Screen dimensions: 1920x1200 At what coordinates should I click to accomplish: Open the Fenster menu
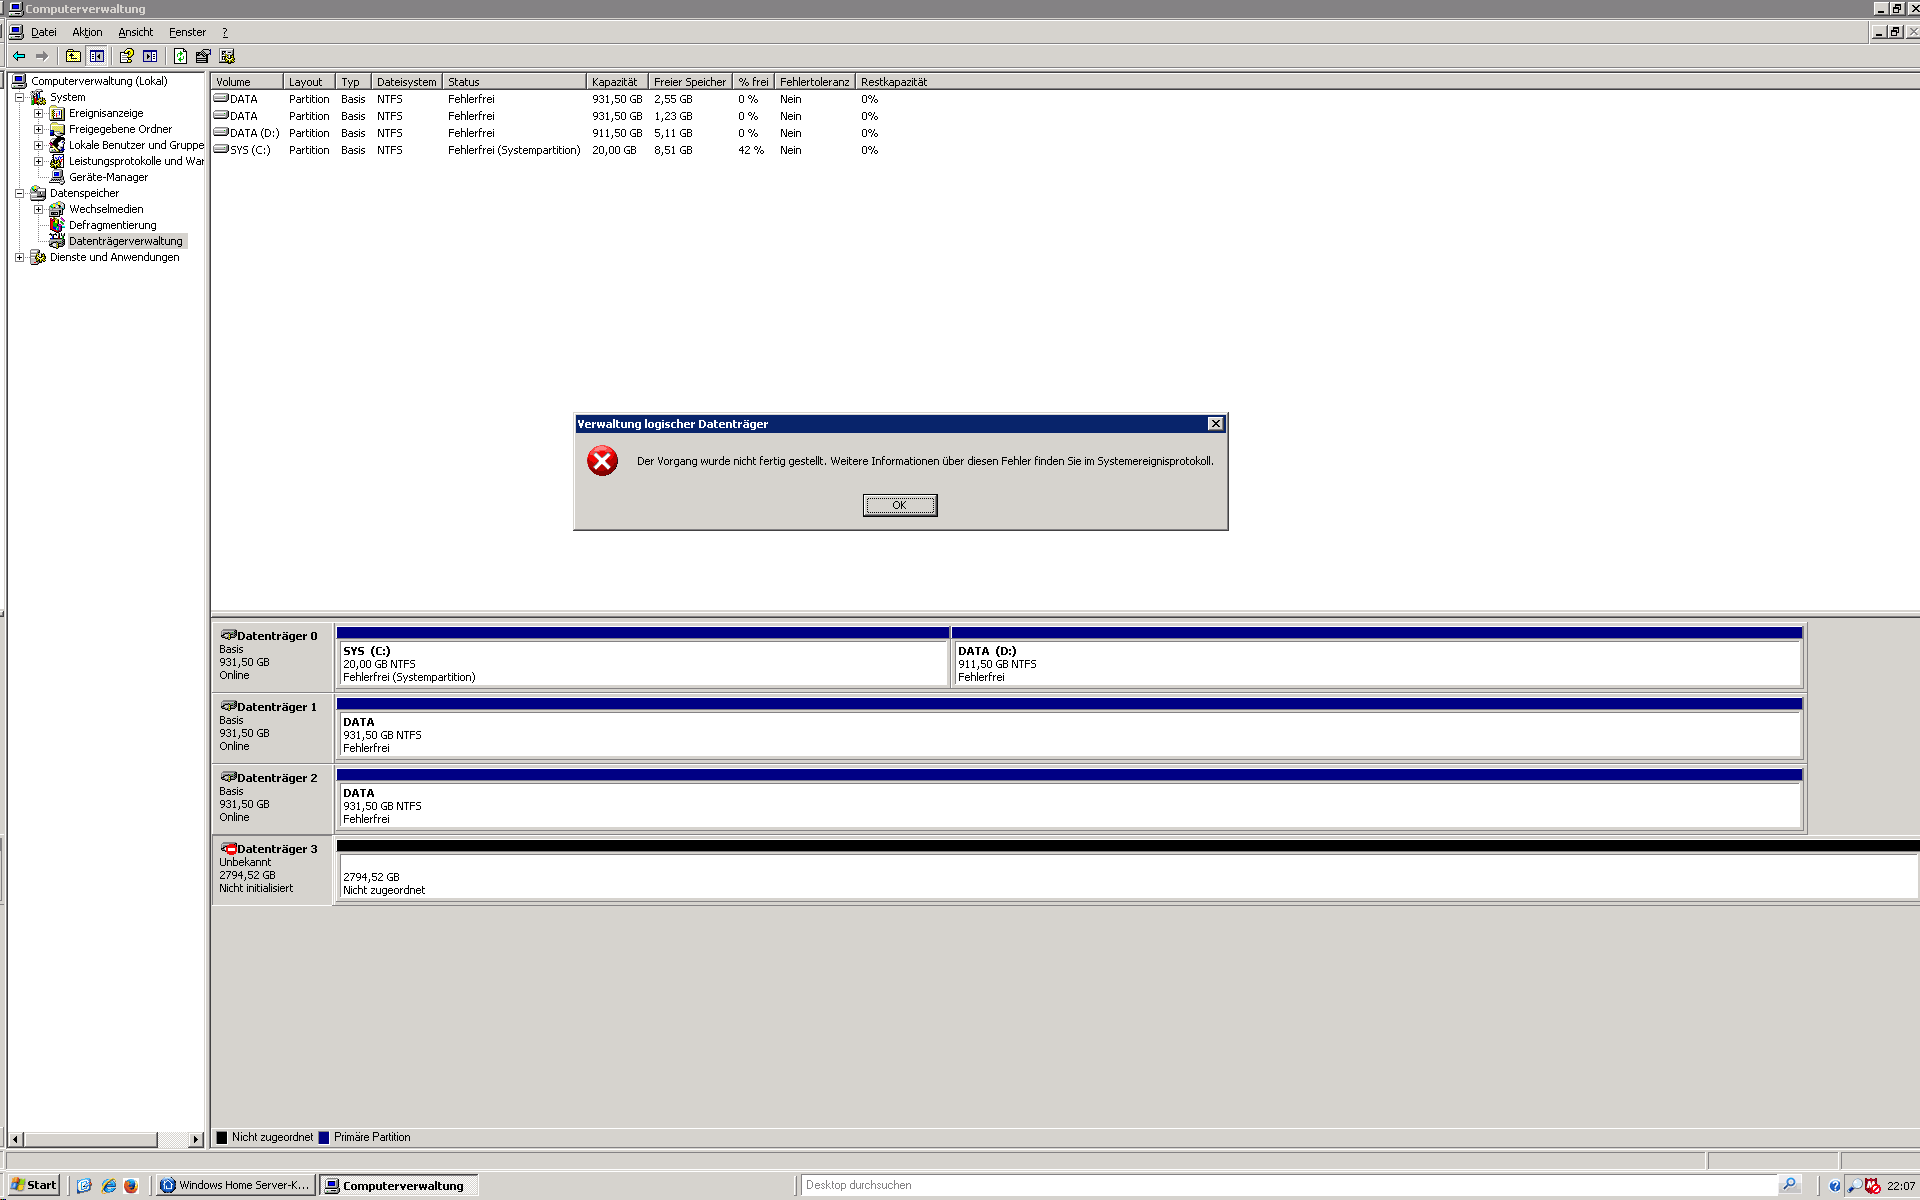pos(187,32)
